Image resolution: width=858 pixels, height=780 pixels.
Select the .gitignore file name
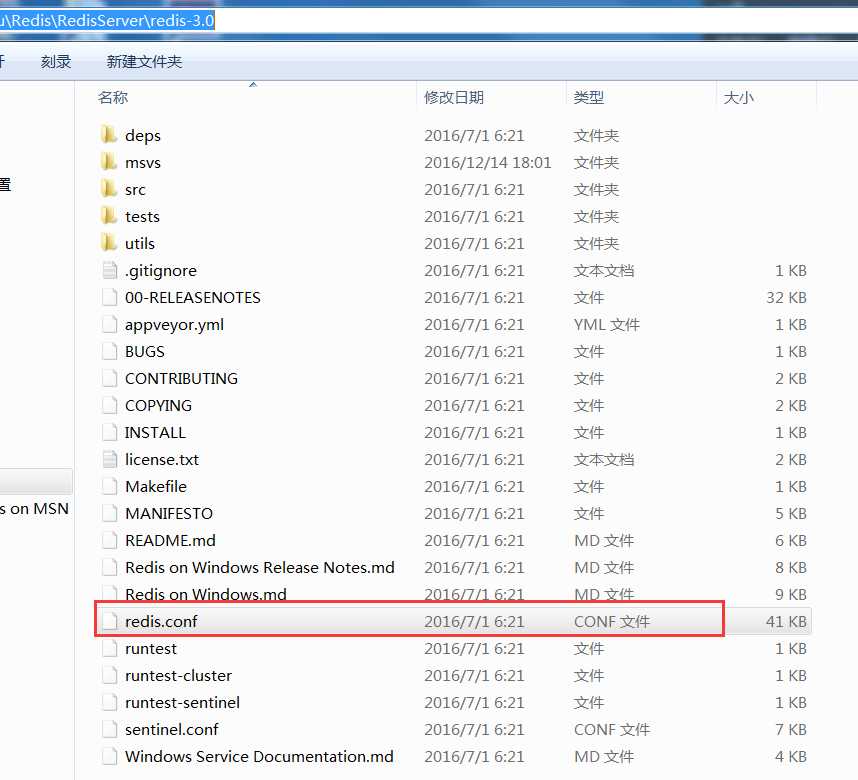[x=161, y=270]
